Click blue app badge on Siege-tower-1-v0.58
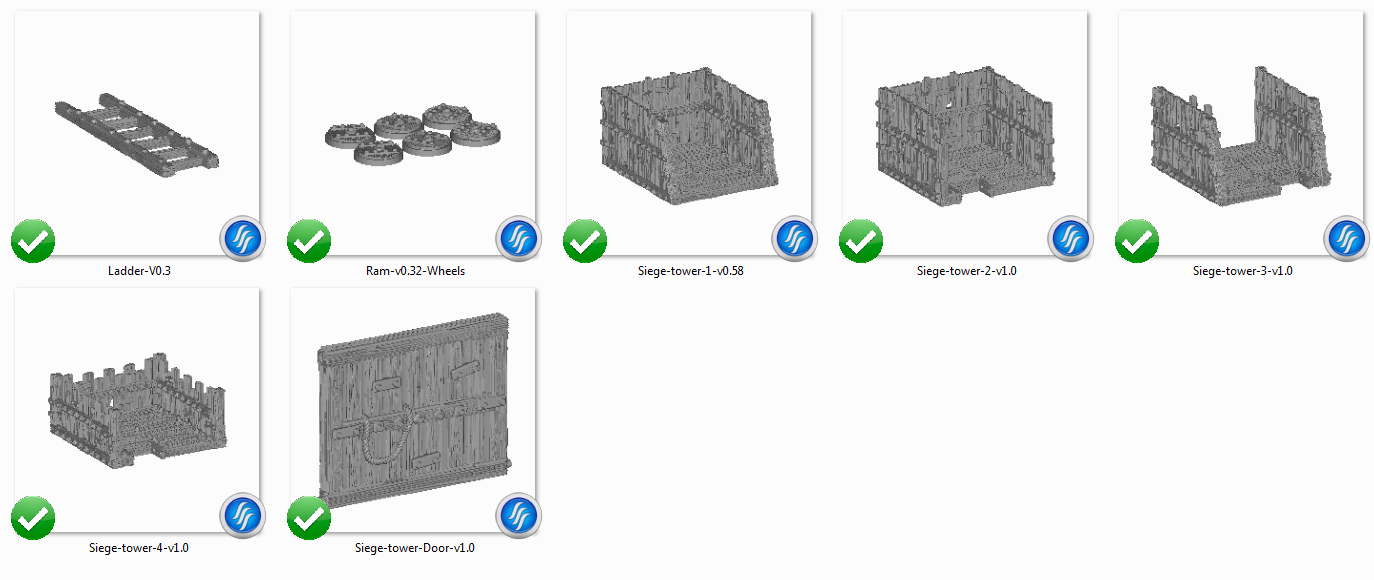Viewport: 1374px width, 580px height. (x=794, y=240)
